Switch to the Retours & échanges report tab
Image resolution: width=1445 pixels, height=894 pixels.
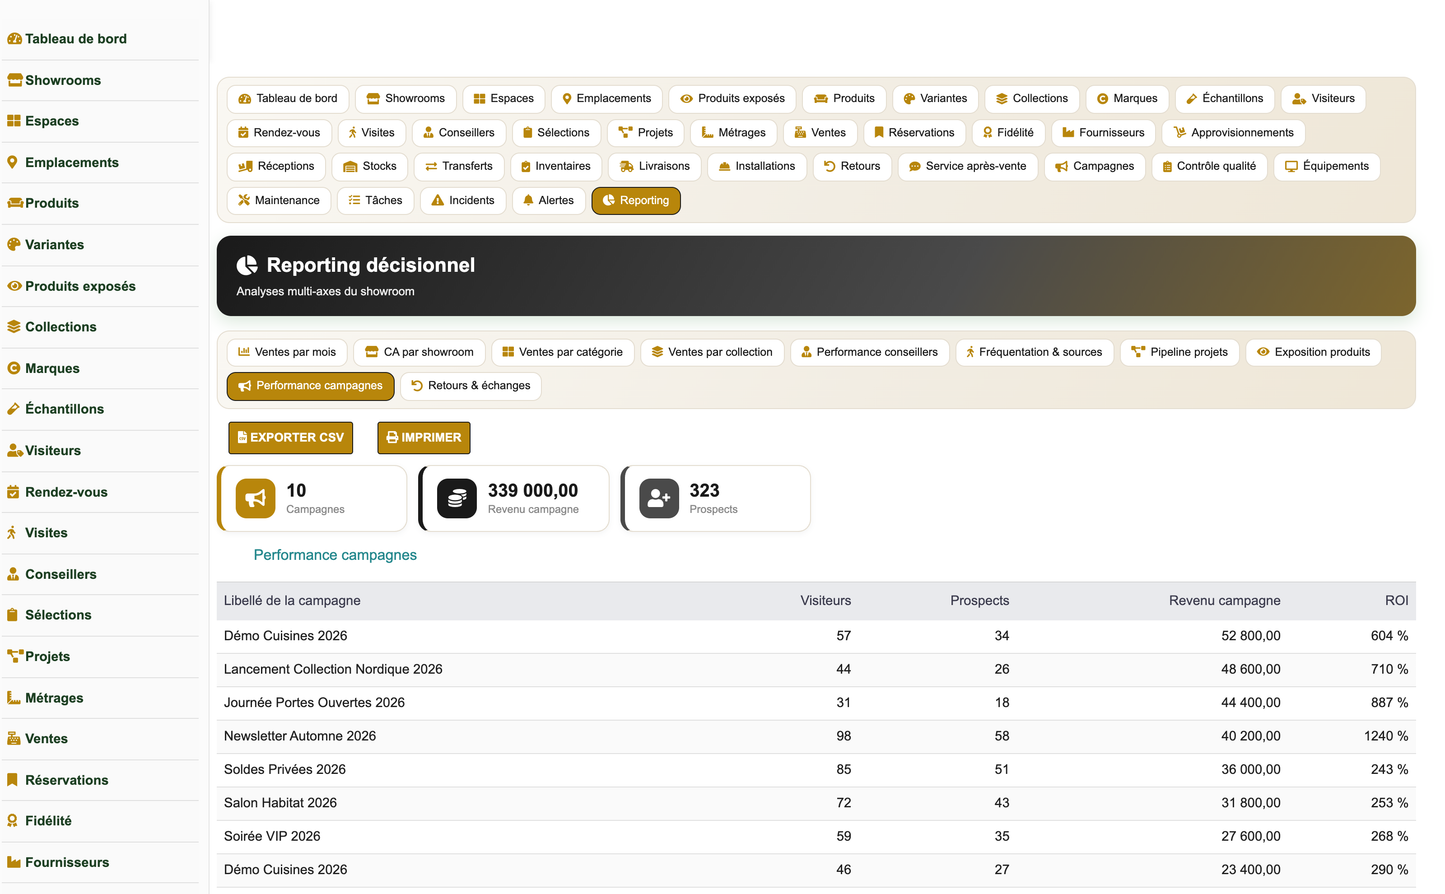click(x=470, y=386)
